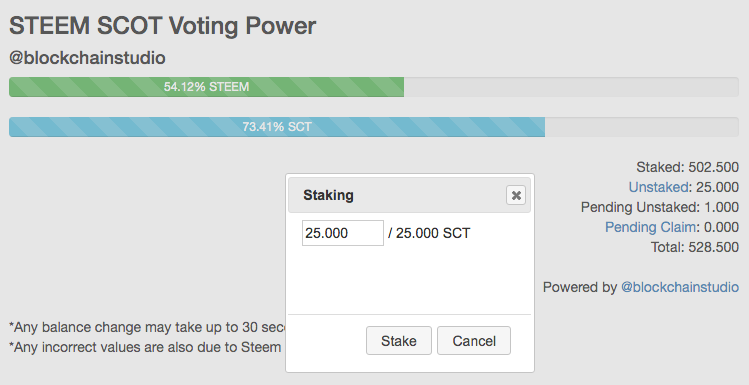This screenshot has width=749, height=385.
Task: Close the Staking dialog with X icon
Action: coord(516,195)
